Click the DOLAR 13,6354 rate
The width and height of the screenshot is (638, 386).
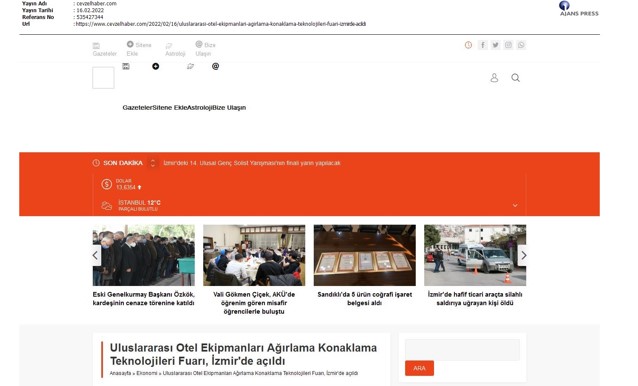[x=129, y=184]
